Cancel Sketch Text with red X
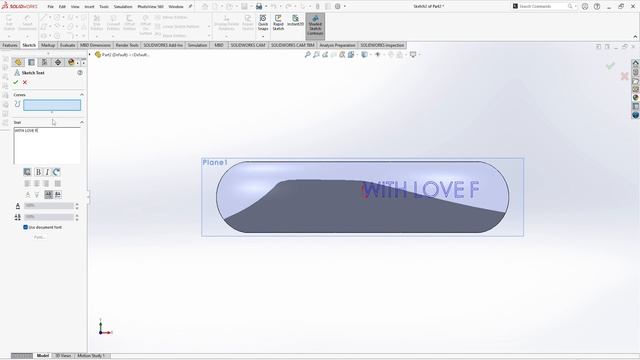 25,82
